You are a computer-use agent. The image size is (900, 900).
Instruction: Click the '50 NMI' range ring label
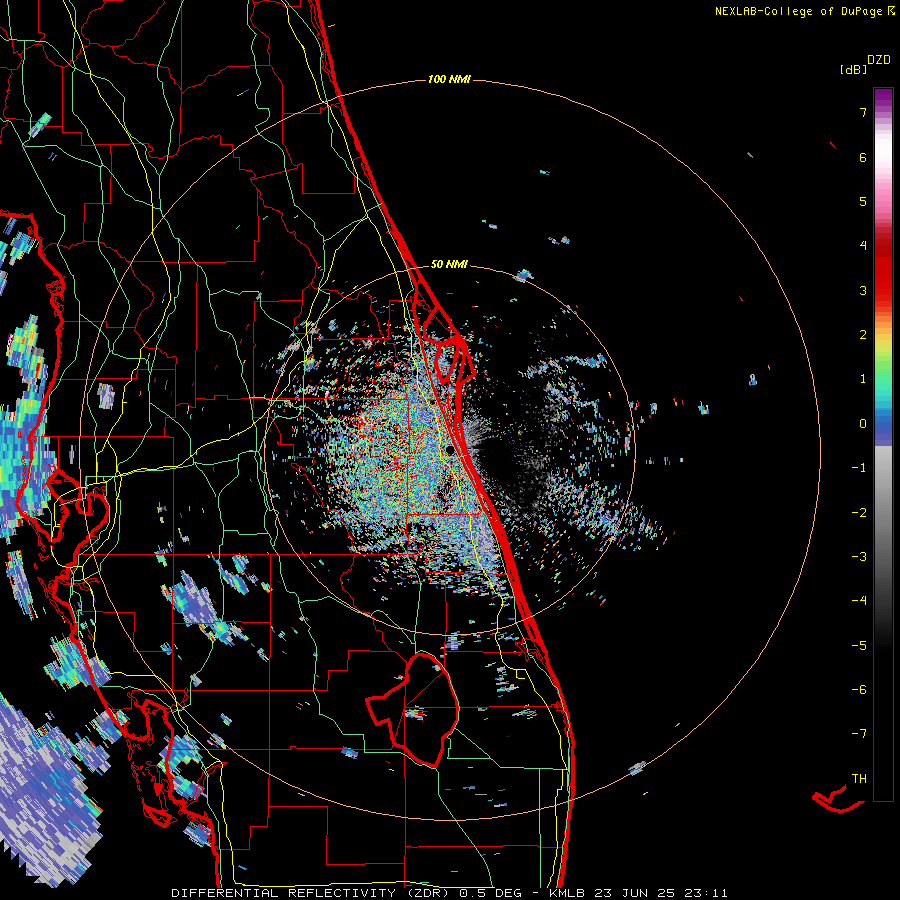point(449,264)
